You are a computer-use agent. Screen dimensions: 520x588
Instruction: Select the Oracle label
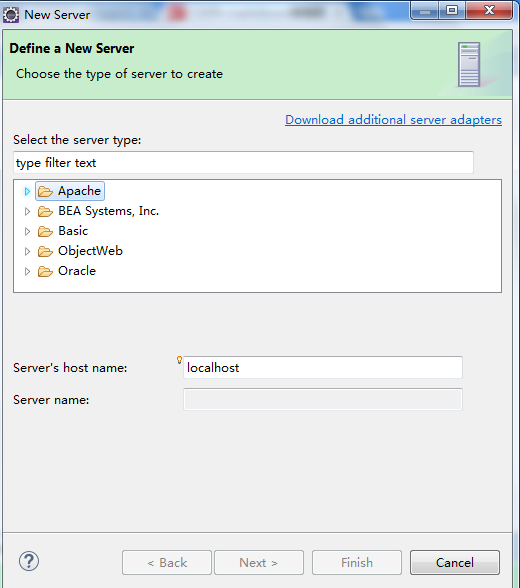coord(77,271)
